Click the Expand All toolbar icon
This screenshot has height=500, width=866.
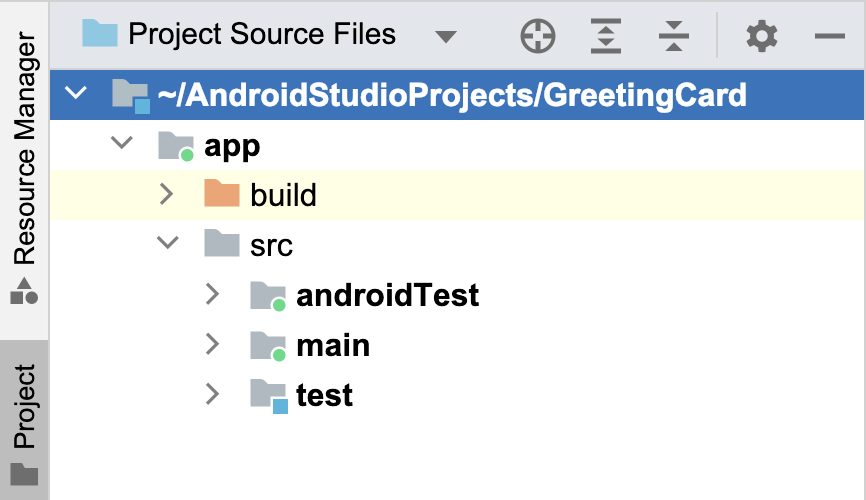(x=606, y=37)
